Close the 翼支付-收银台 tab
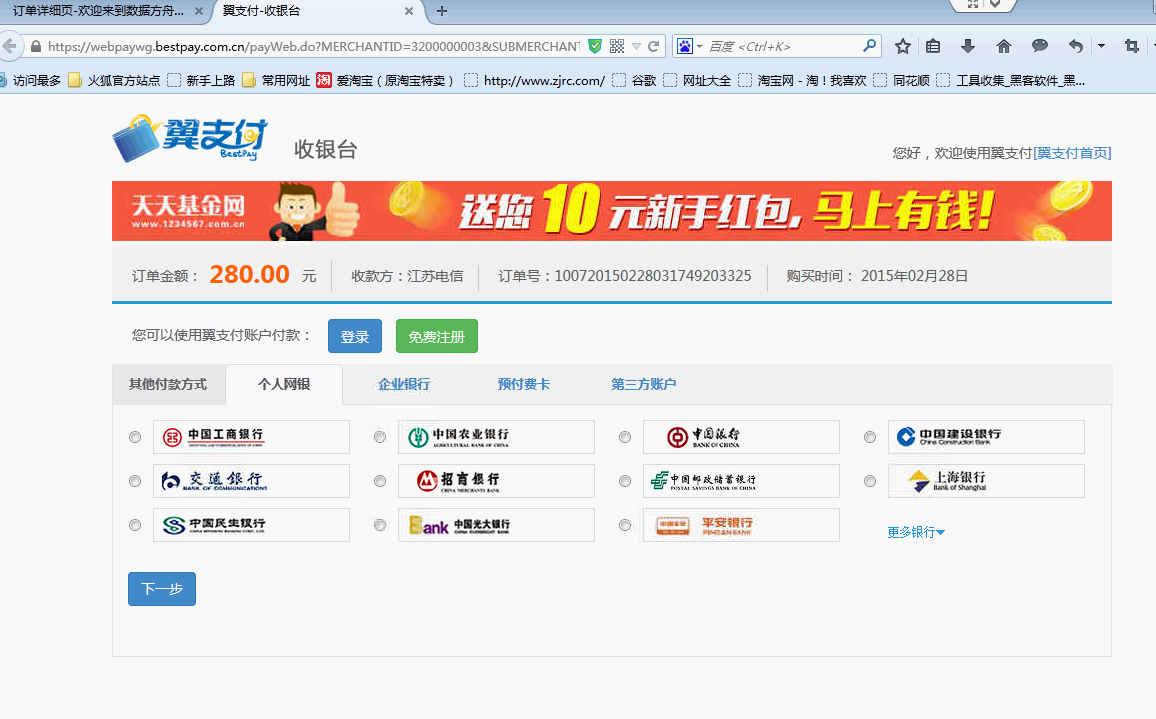 point(409,11)
